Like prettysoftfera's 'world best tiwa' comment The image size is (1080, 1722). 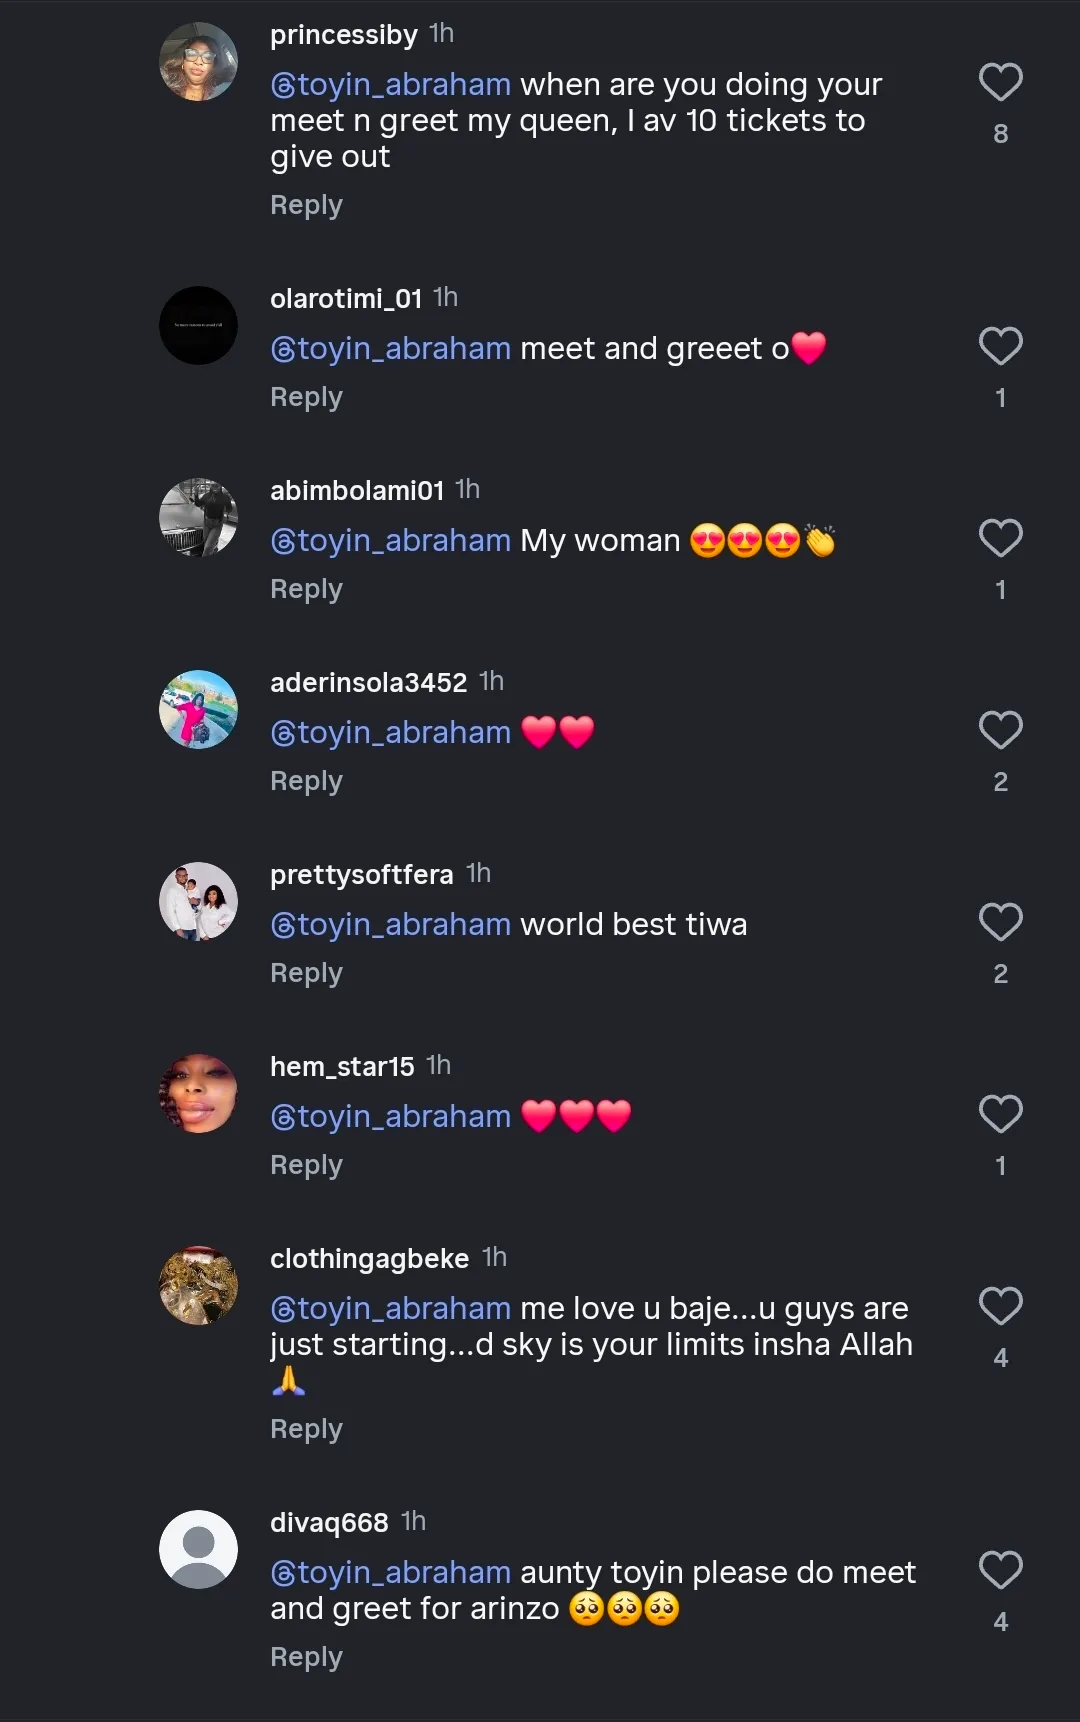1000,923
